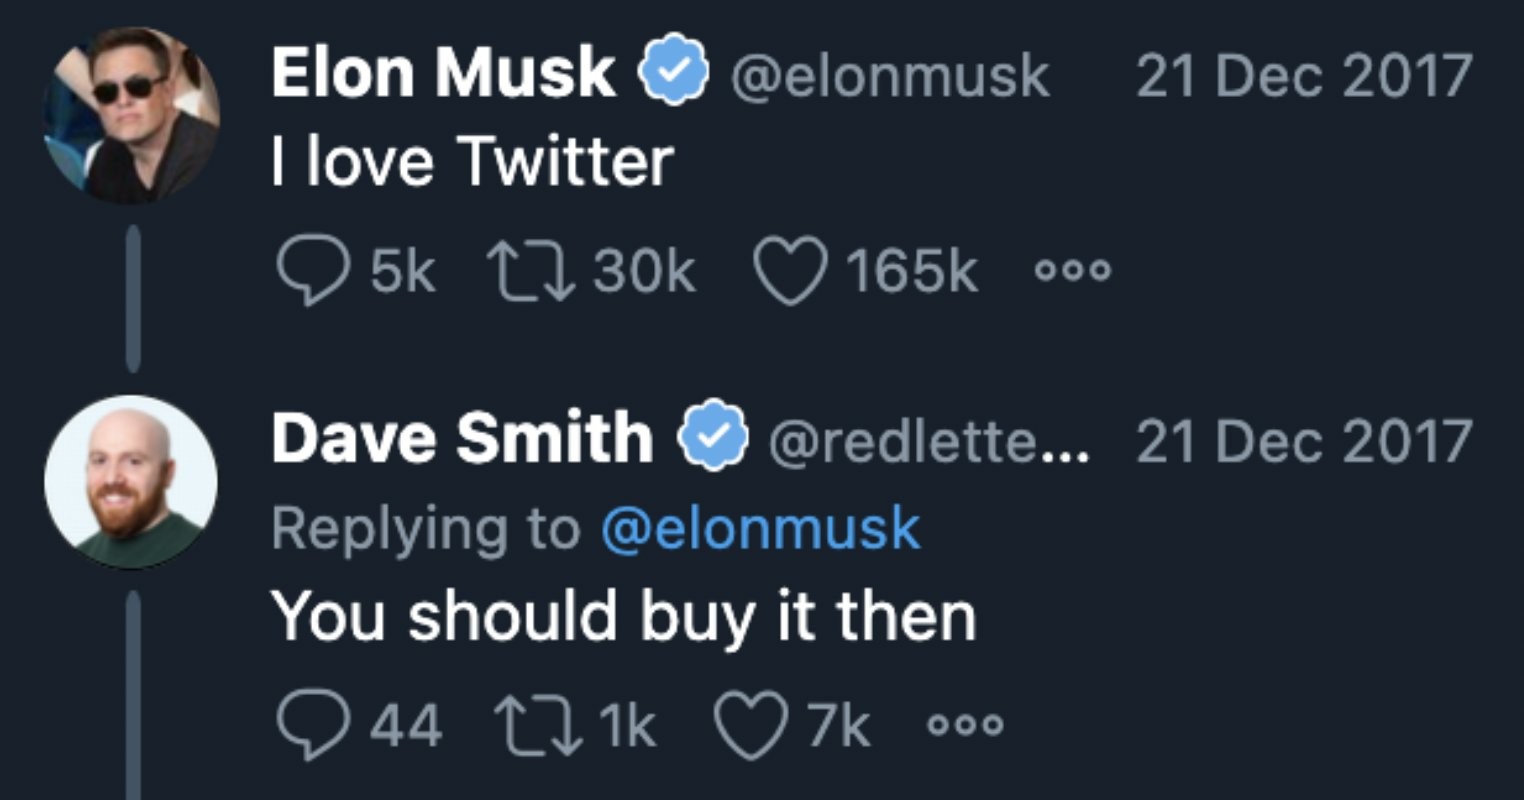Image resolution: width=1524 pixels, height=800 pixels.
Task: Open more options on Elon Musk's tweet
Action: click(1073, 272)
